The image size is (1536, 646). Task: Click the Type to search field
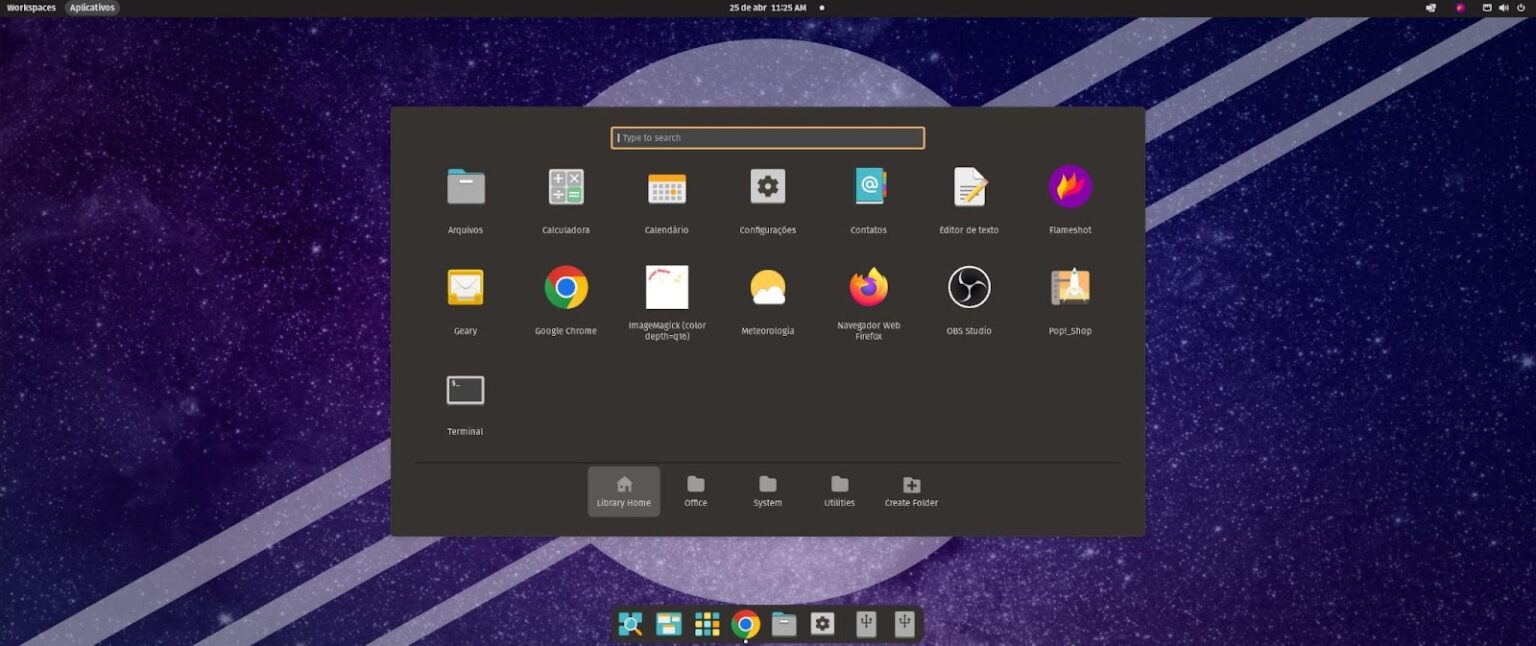[766, 137]
